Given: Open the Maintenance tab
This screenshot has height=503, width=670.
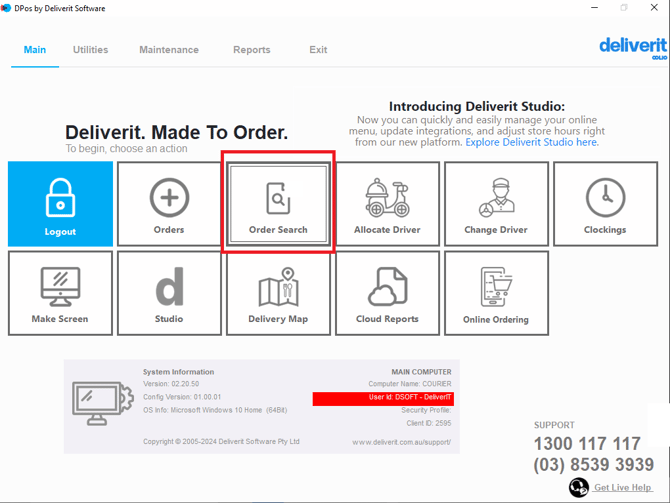Looking at the screenshot, I should click(x=169, y=50).
